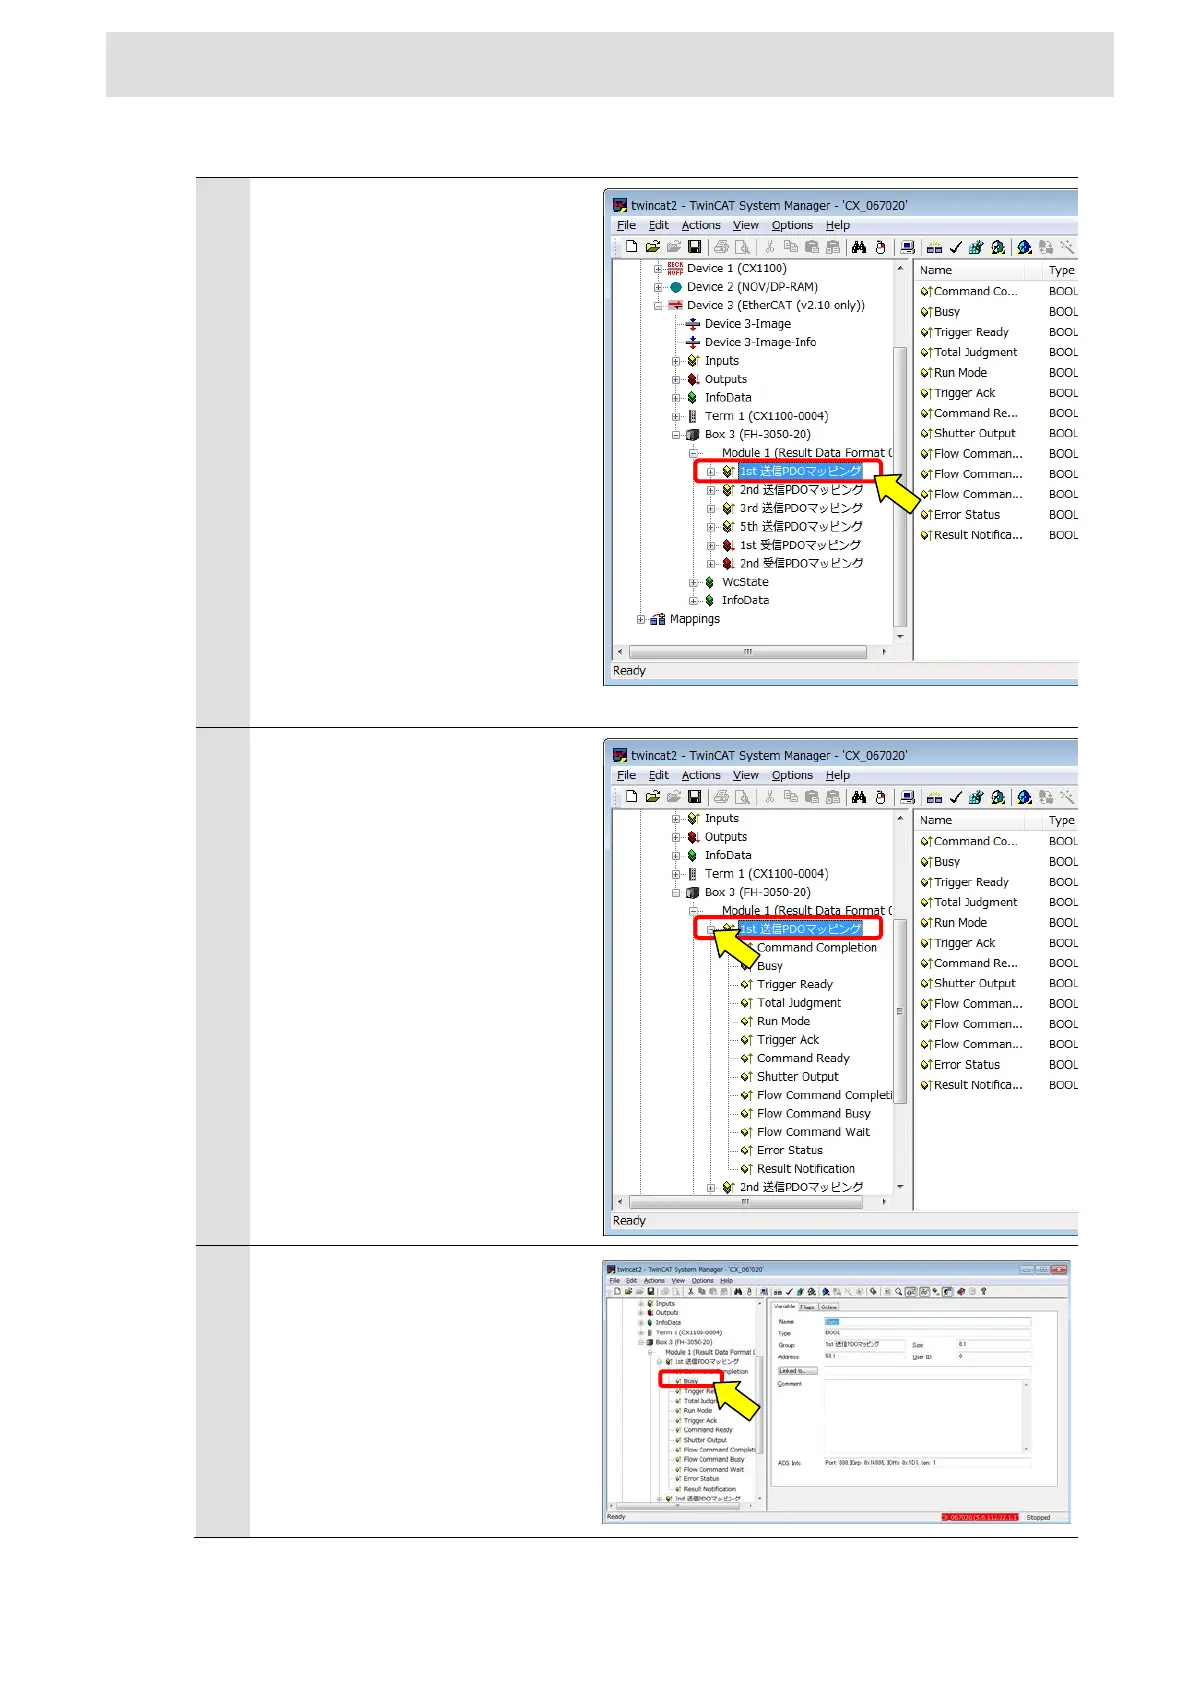Image resolution: width=1191 pixels, height=1684 pixels.
Task: Click Save floppy icon in middle screenshot toolbar
Action: coord(694,797)
